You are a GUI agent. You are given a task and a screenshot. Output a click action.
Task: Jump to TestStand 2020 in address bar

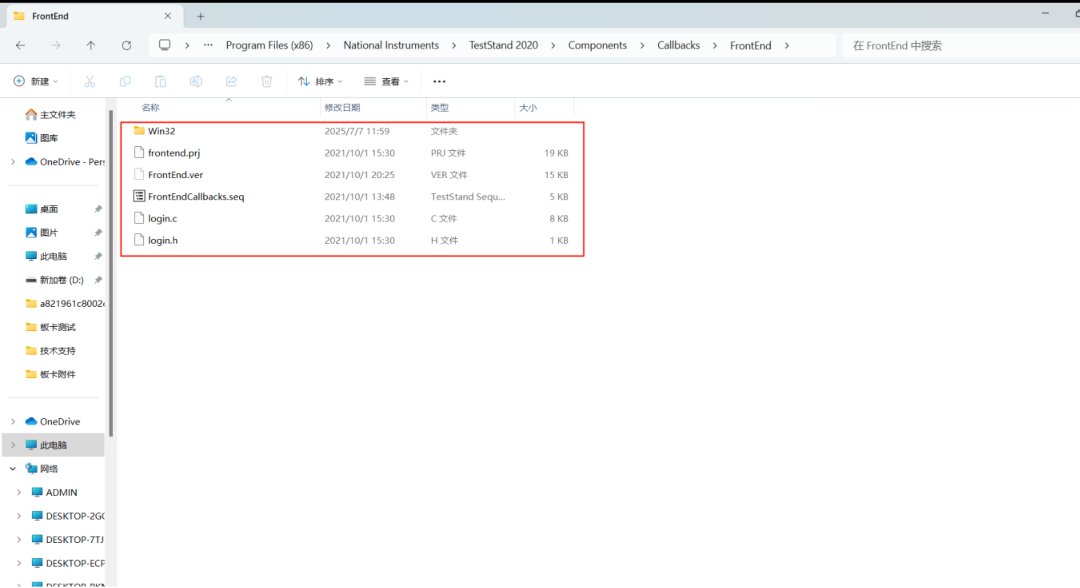[x=503, y=45]
